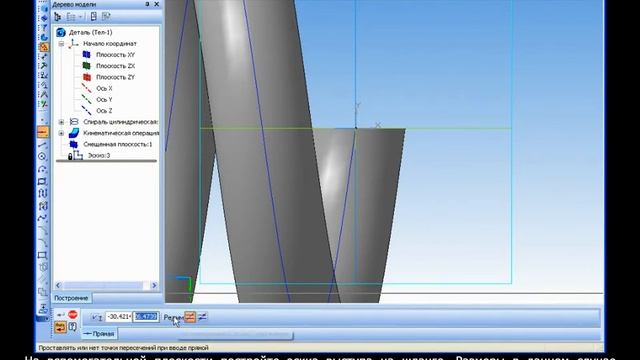Image resolution: width=640 pixels, height=360 pixels.
Task: Close the Дерево модели panel
Action: point(157,4)
